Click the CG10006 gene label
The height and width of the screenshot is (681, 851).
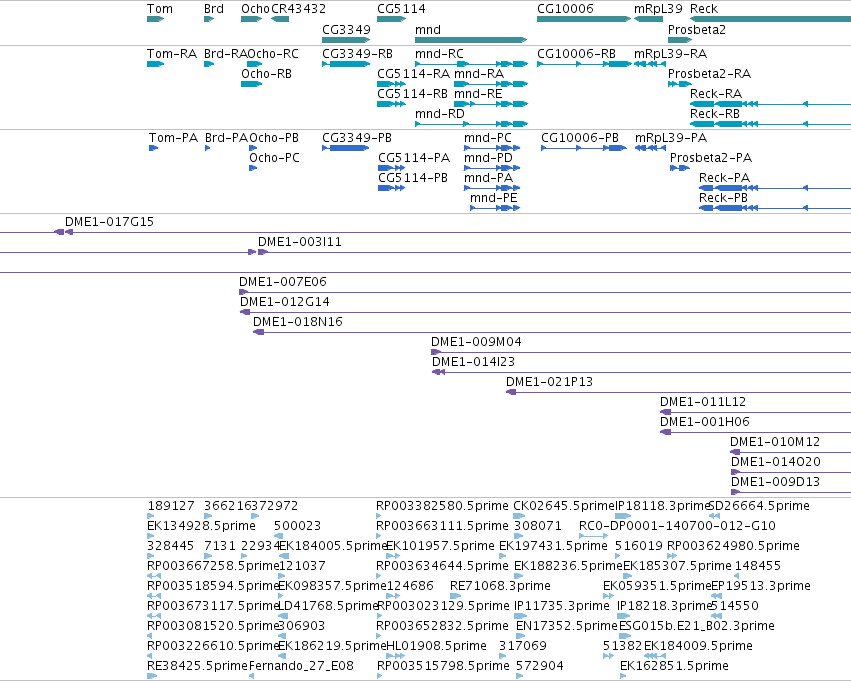[565, 9]
